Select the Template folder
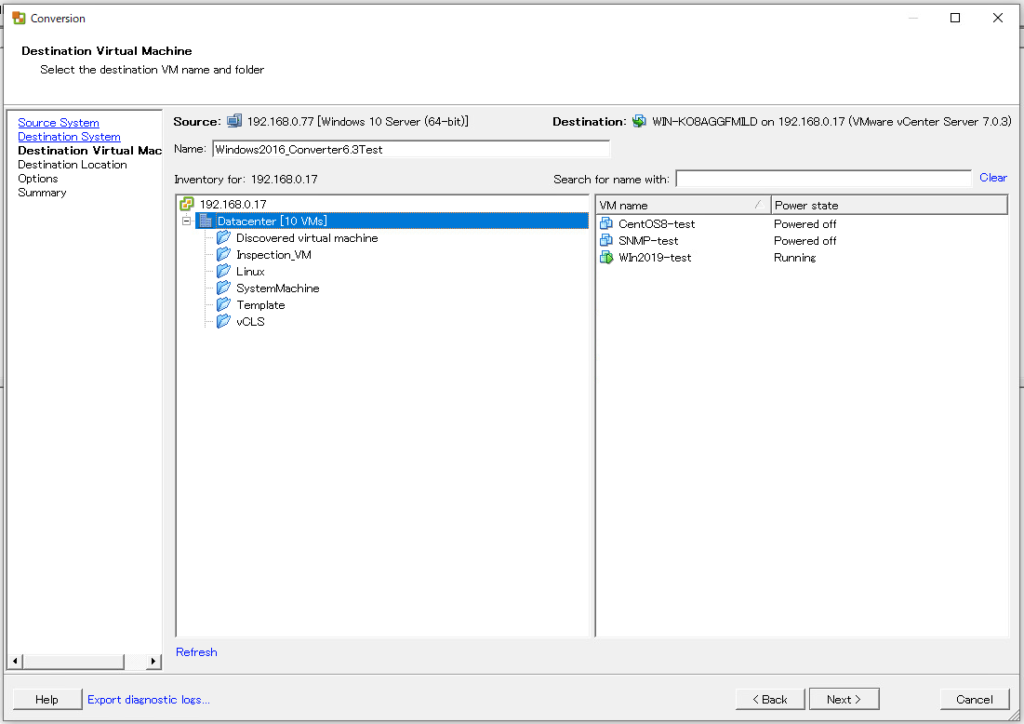This screenshot has width=1024, height=724. (260, 304)
